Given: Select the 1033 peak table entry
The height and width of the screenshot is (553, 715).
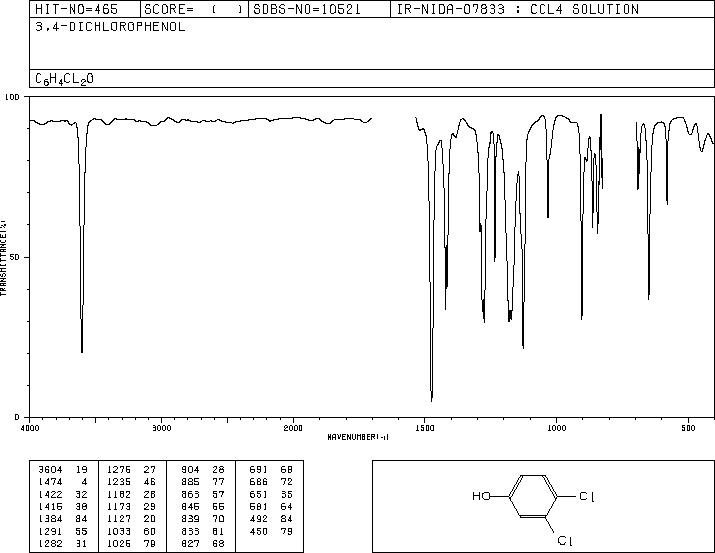Looking at the screenshot, I should (131, 532).
